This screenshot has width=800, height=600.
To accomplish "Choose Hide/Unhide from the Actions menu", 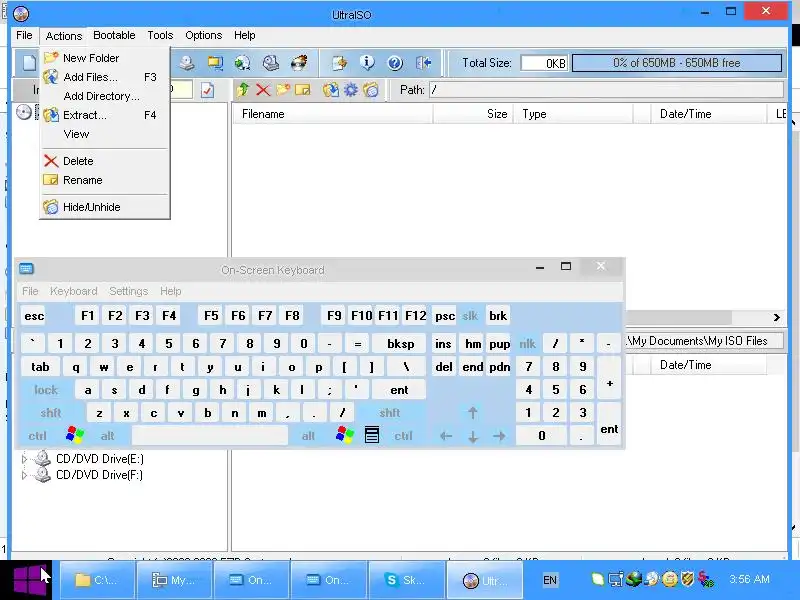I will [x=105, y=207].
